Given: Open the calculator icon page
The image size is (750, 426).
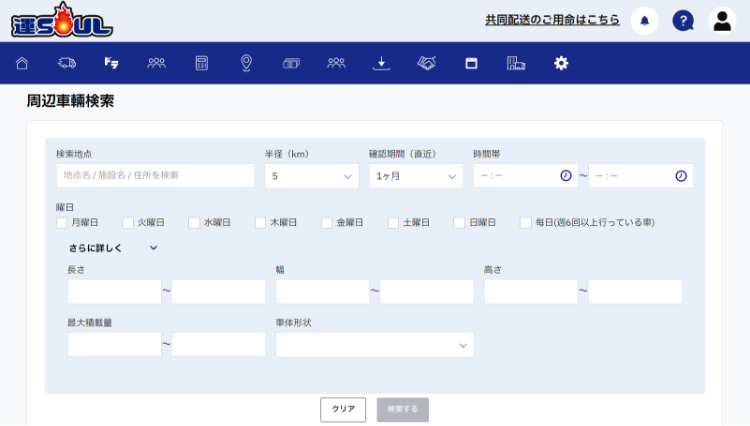Looking at the screenshot, I should pyautogui.click(x=201, y=63).
